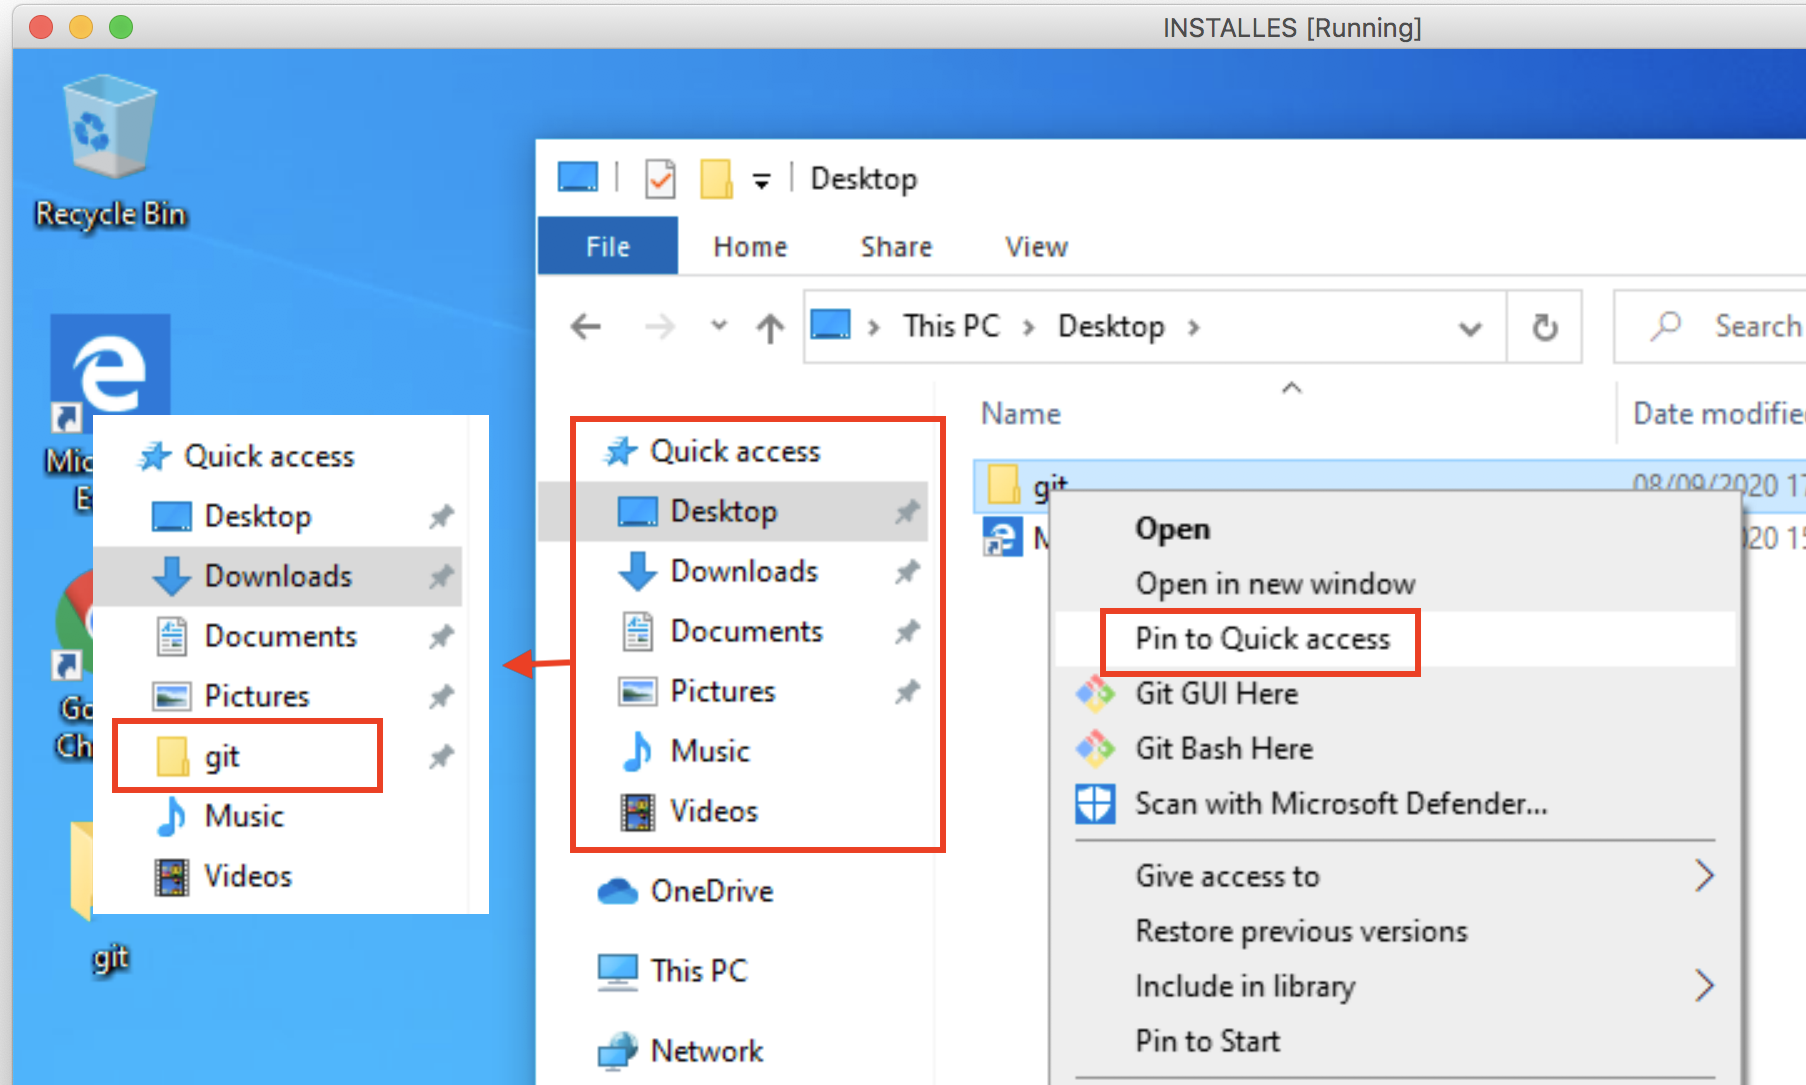The width and height of the screenshot is (1806, 1085).
Task: Select Desktop in the Explorer navigation pane
Action: click(x=734, y=511)
